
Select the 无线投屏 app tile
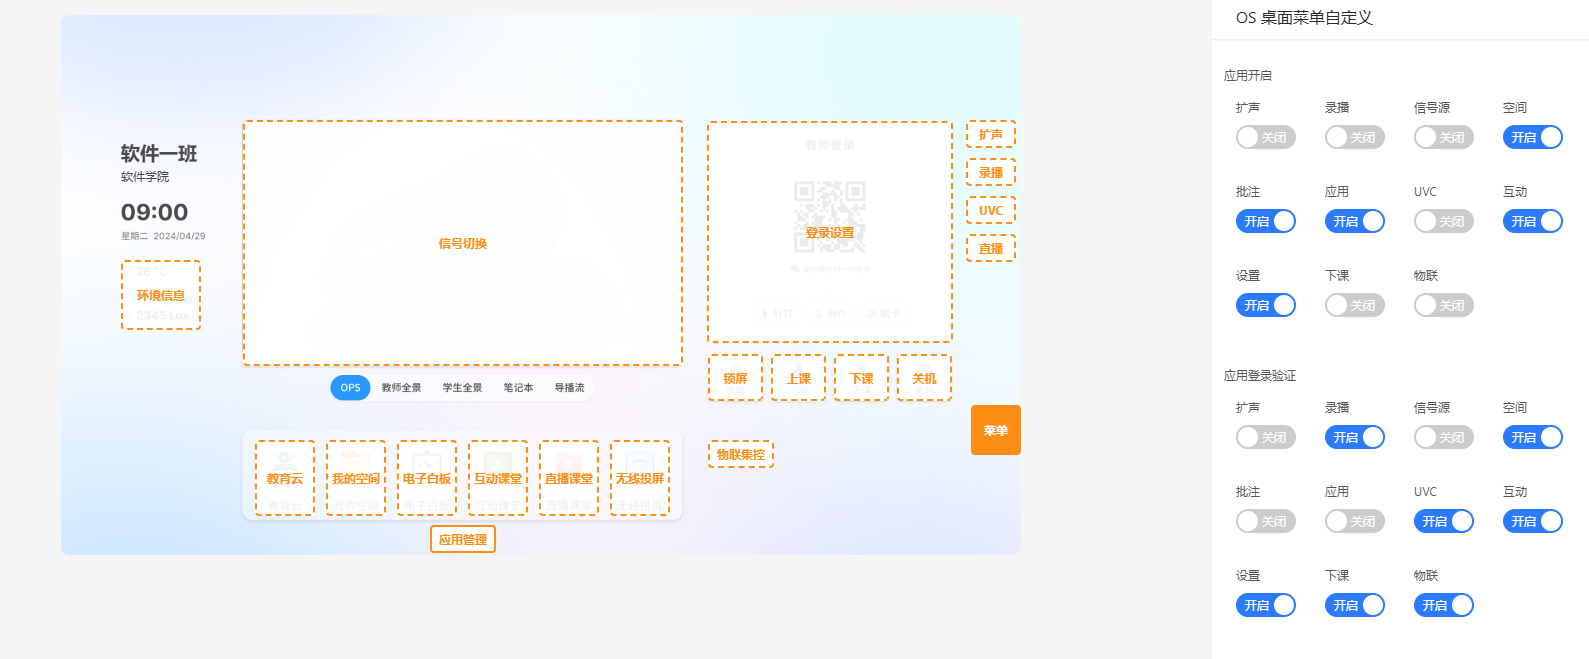coord(640,478)
